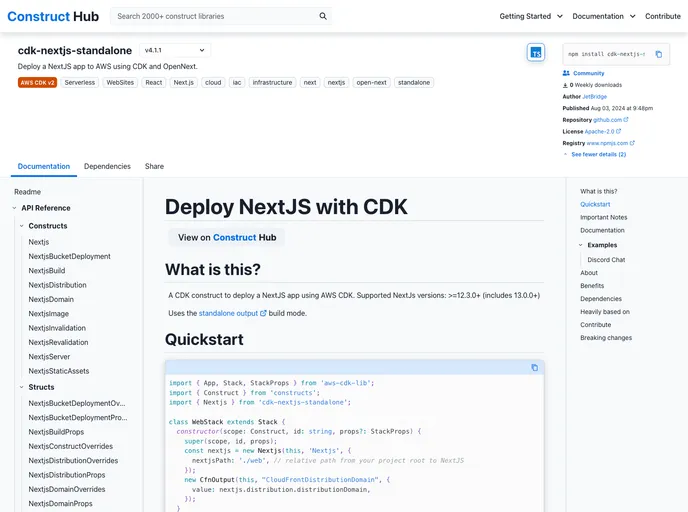Open github.com repository external link
This screenshot has height=512, width=688.
610,119
